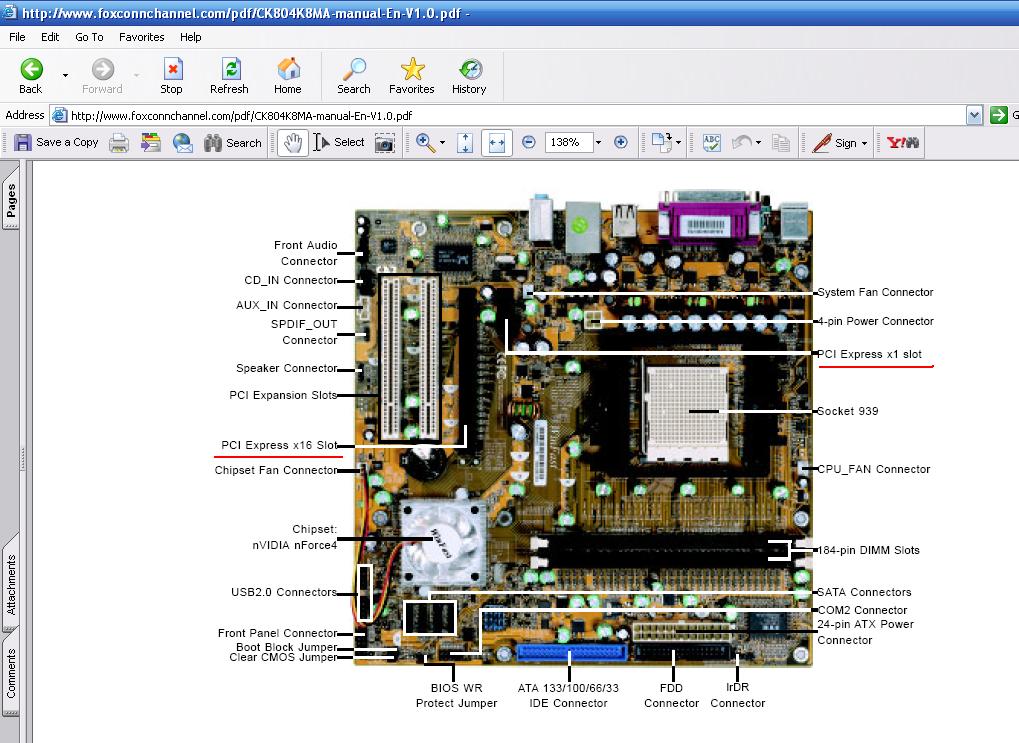Viewport: 1019px width, 743px height.
Task: Open the Go To menu
Action: point(89,37)
